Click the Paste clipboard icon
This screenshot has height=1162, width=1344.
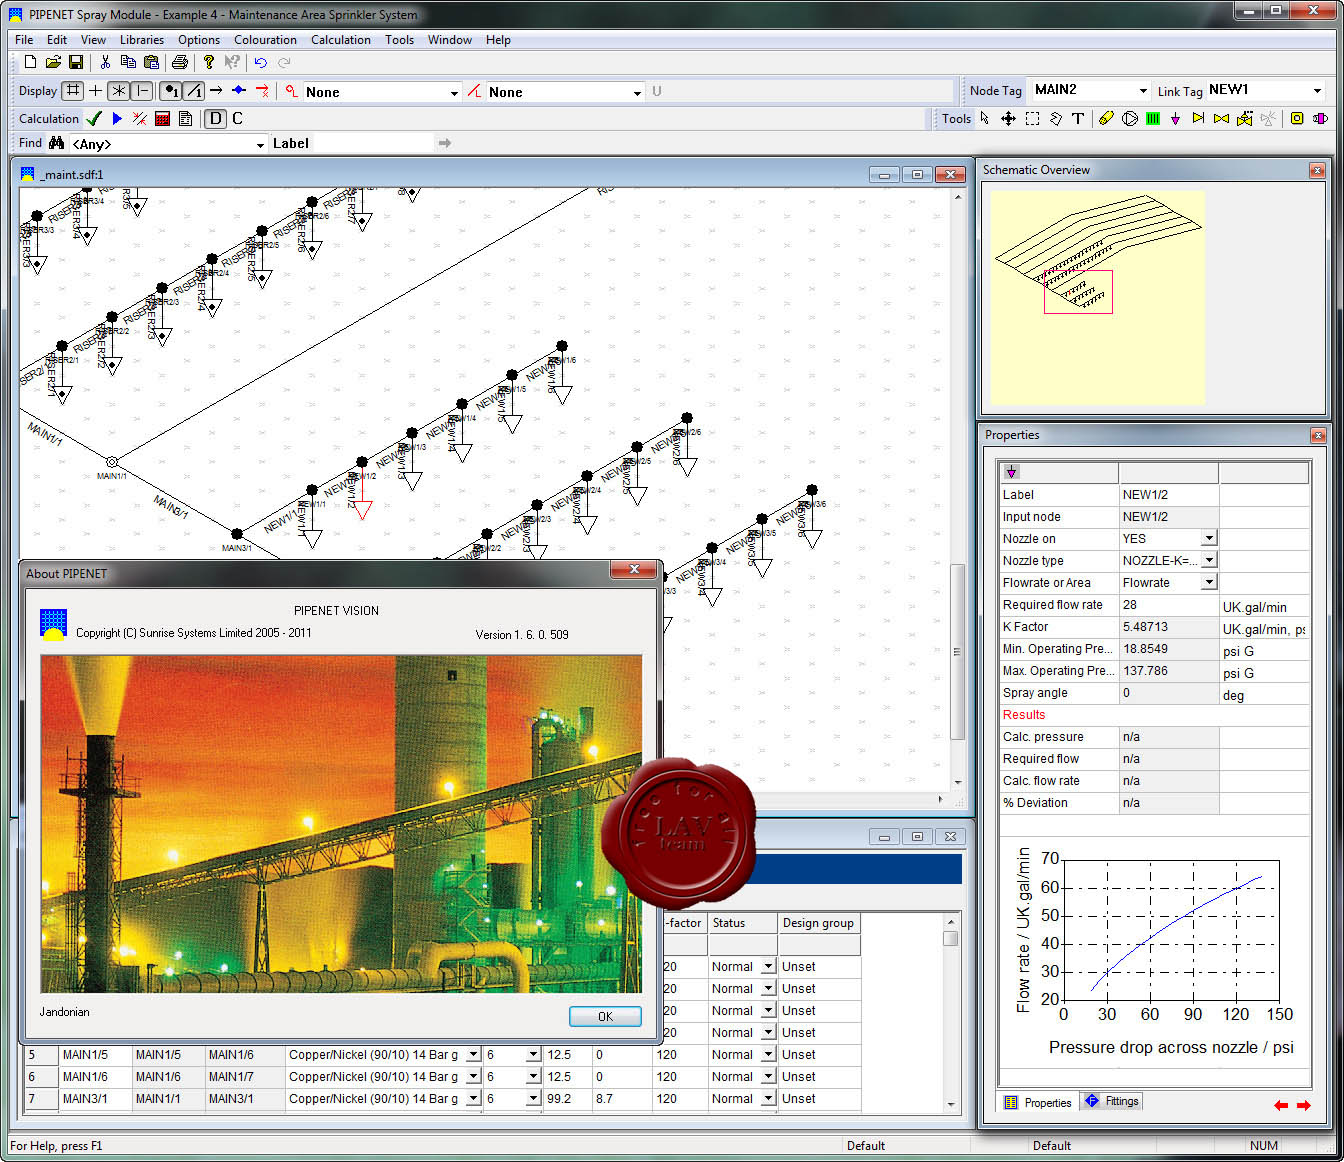[151, 62]
